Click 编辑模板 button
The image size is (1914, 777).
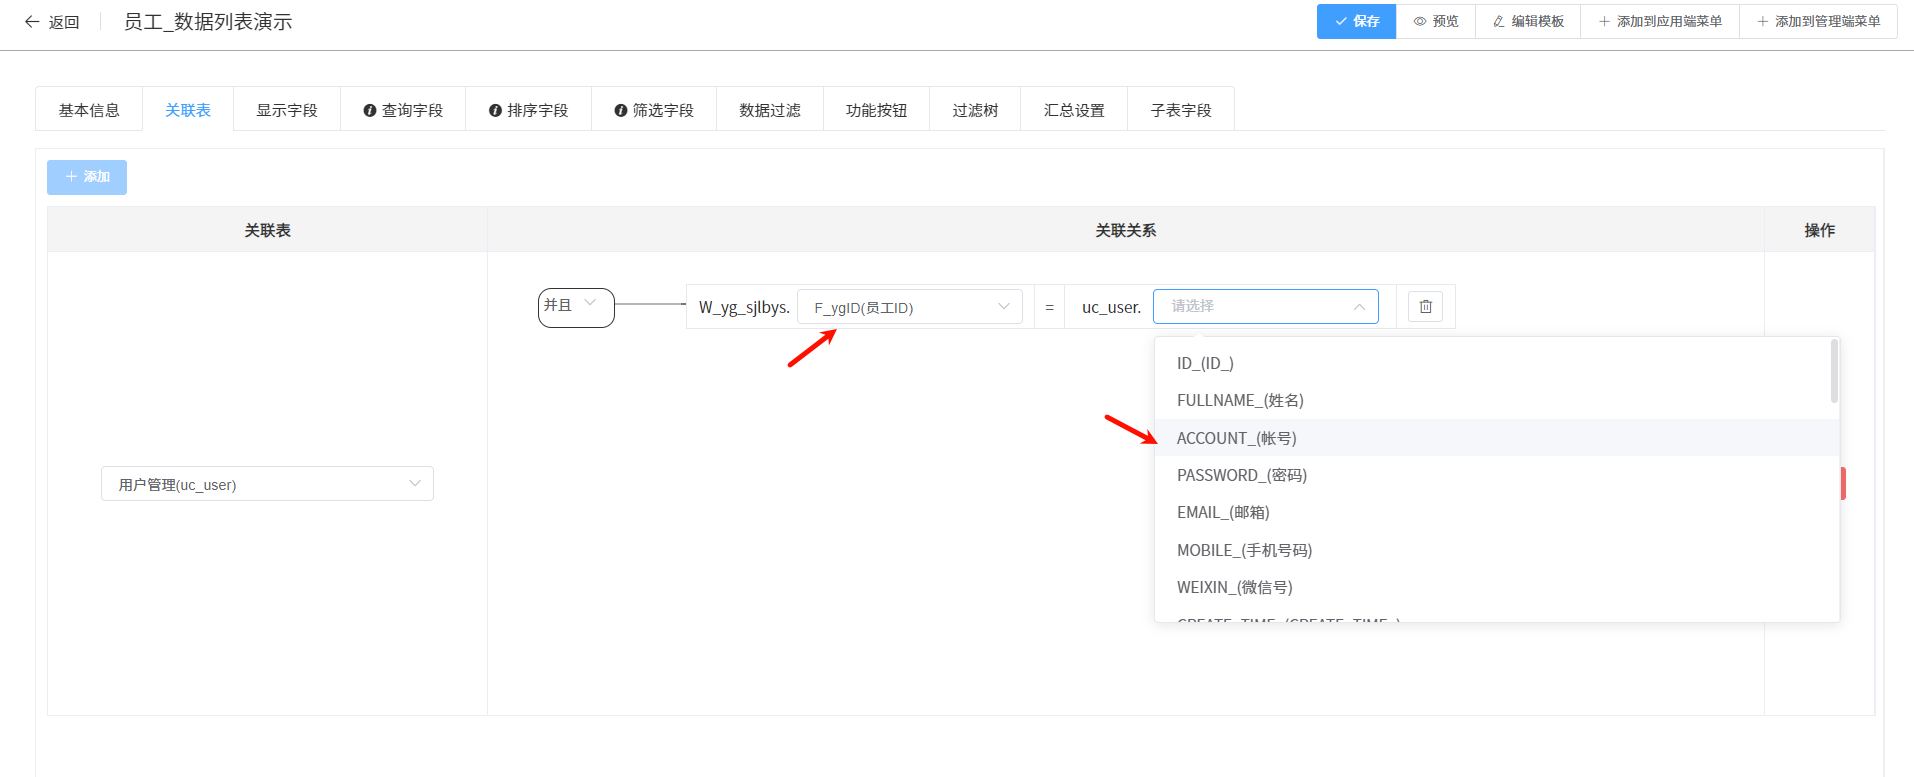(1528, 21)
